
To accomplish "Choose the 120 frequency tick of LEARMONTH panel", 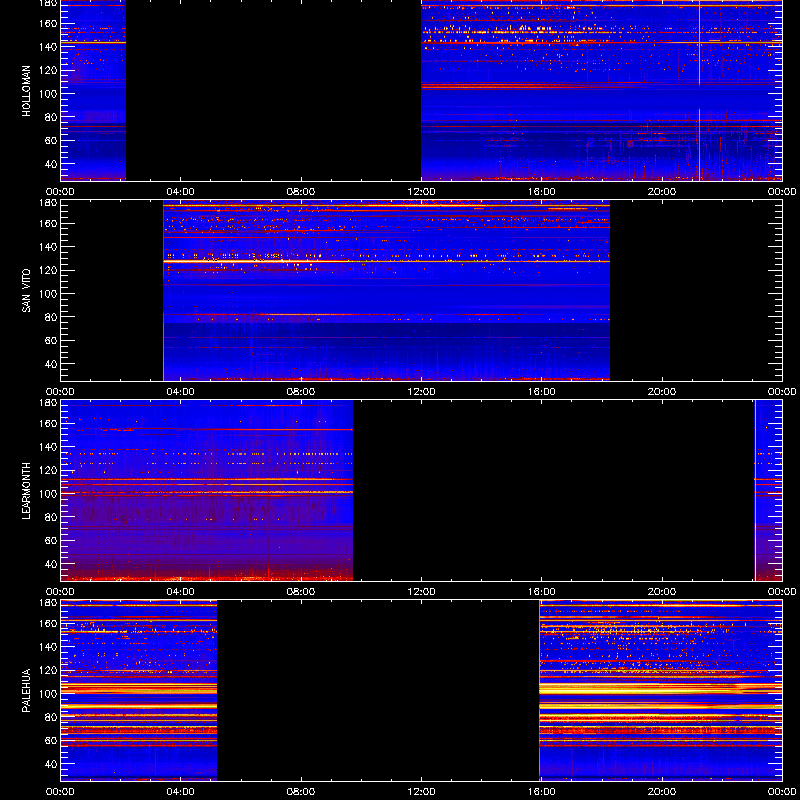I will click(x=50, y=470).
